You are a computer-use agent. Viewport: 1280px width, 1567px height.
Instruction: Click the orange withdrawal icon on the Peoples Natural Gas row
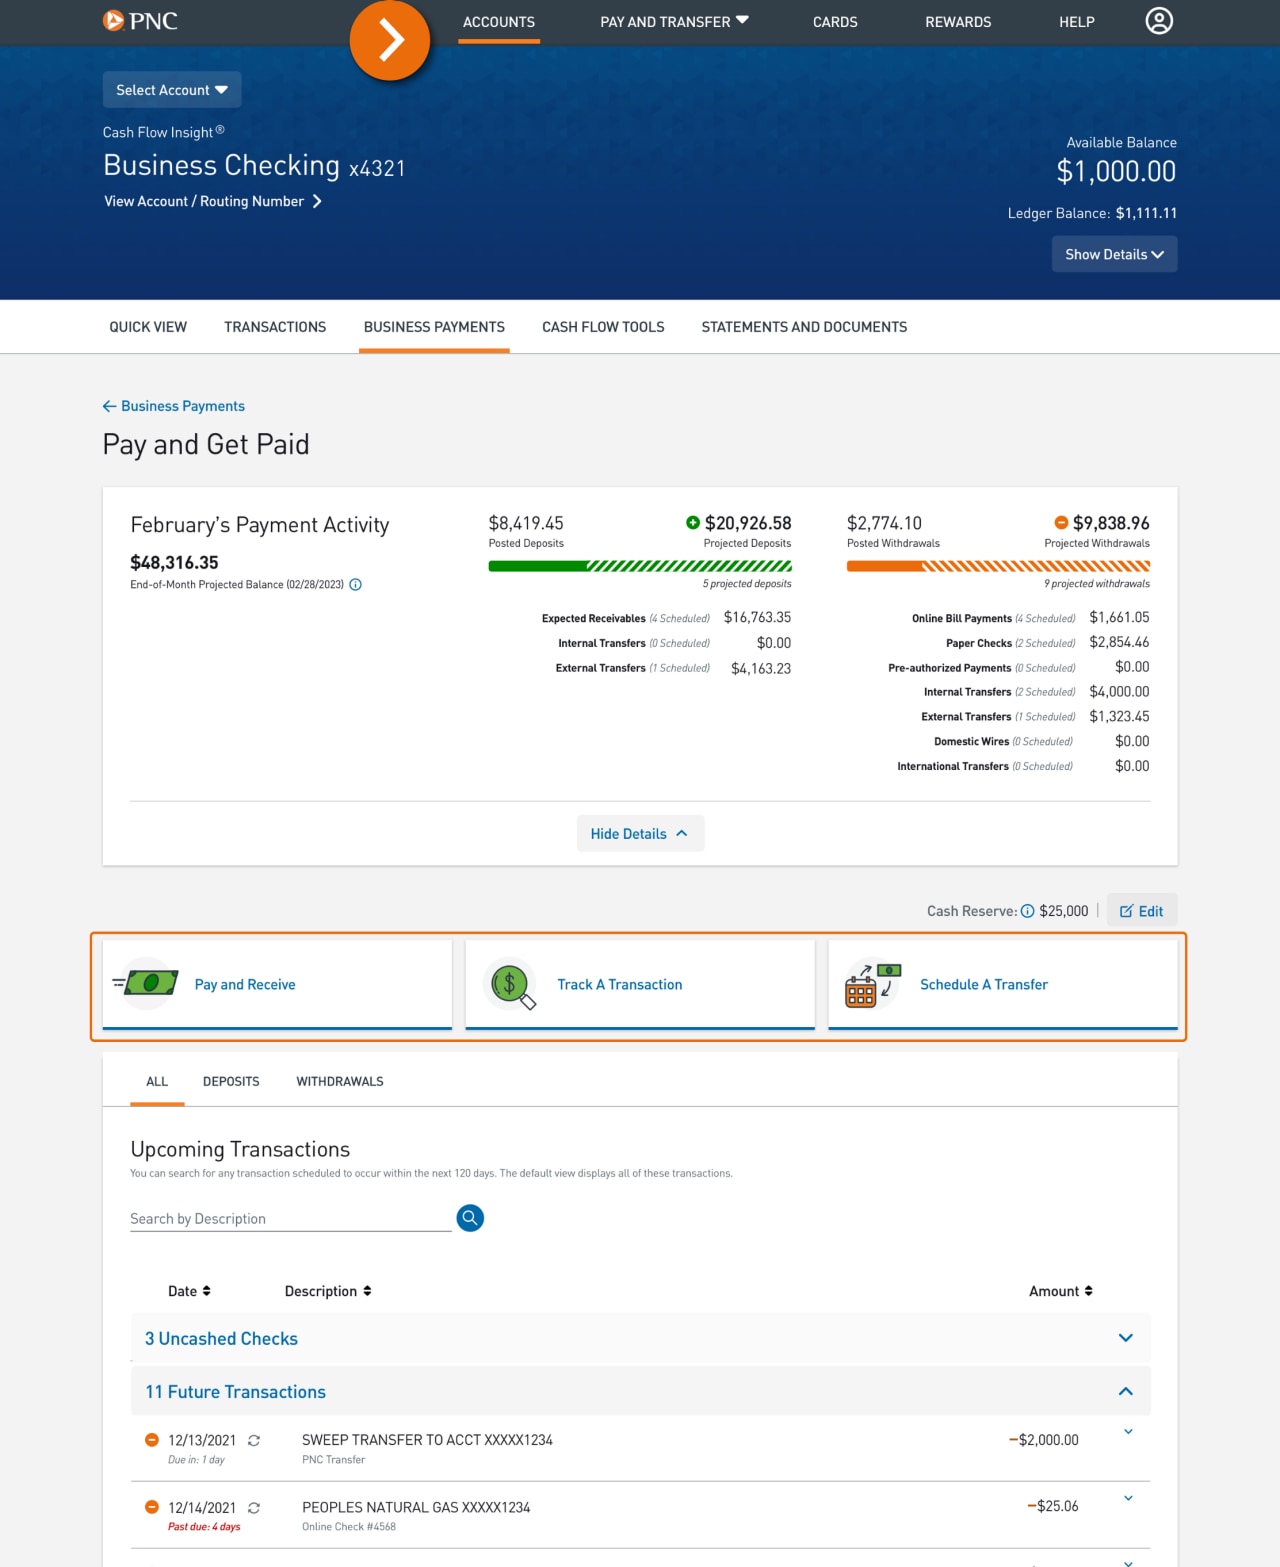tap(151, 1507)
